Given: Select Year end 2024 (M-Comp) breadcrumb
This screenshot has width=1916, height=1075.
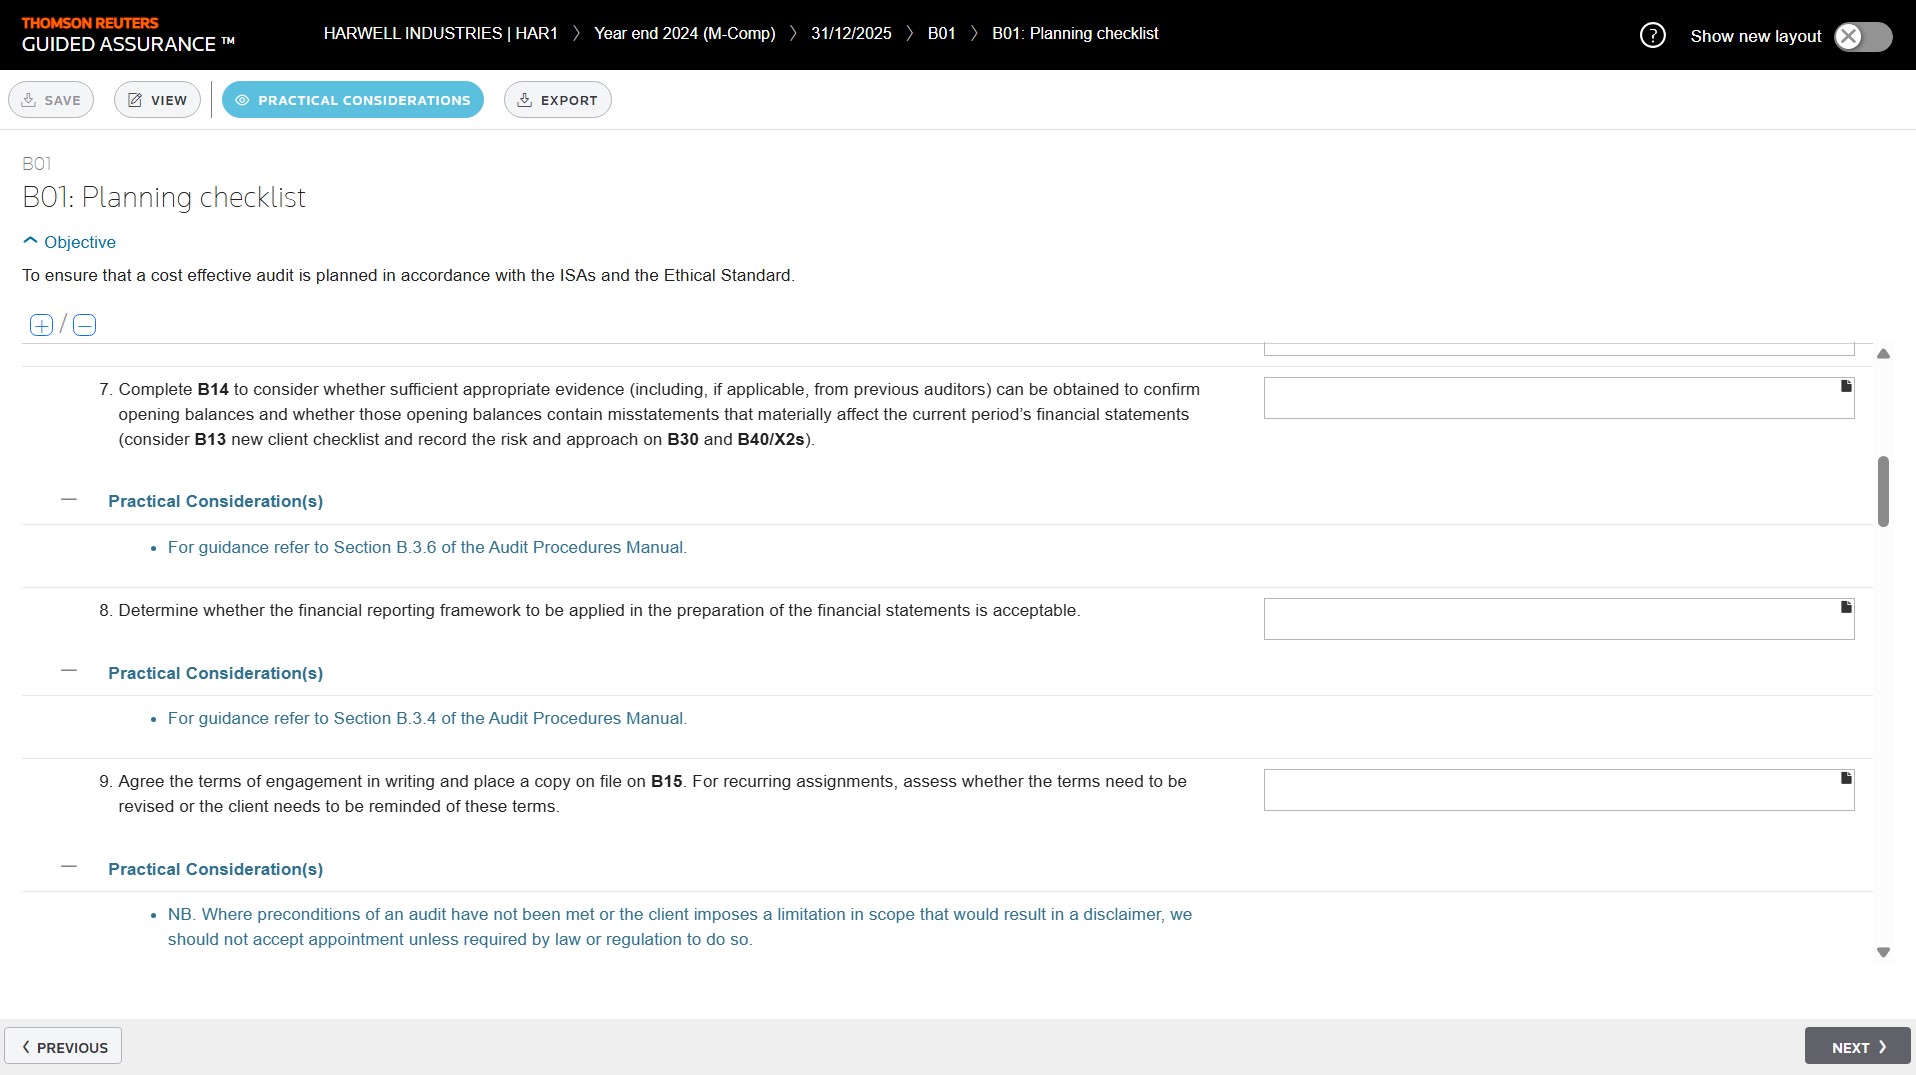Looking at the screenshot, I should coord(684,34).
